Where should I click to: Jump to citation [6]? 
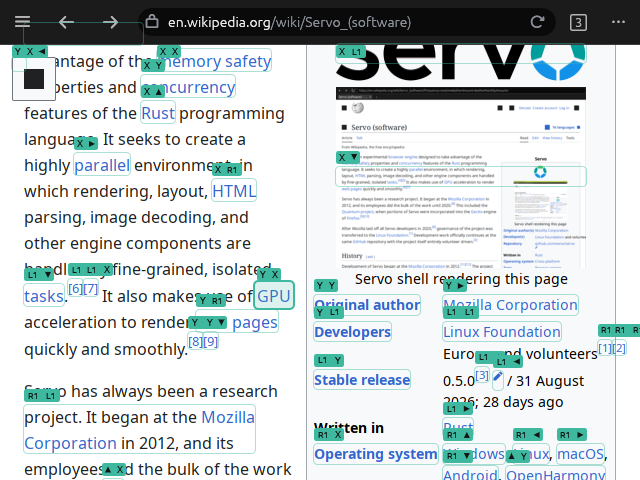tap(76, 289)
